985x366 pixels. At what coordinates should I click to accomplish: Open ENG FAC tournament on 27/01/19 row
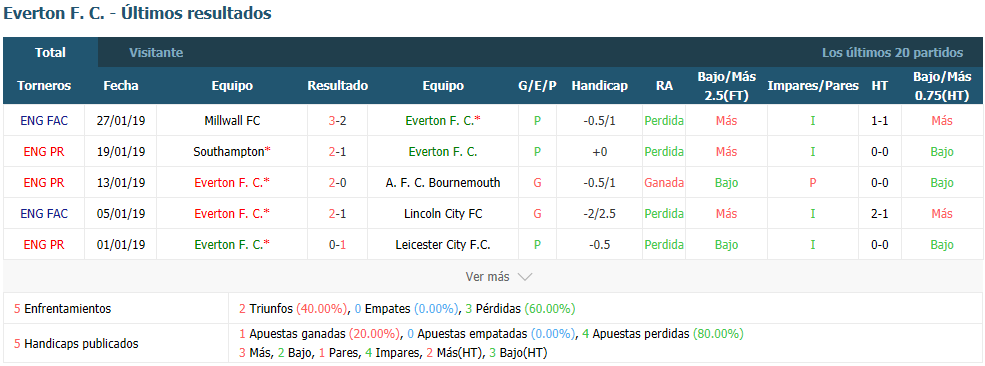pos(44,120)
